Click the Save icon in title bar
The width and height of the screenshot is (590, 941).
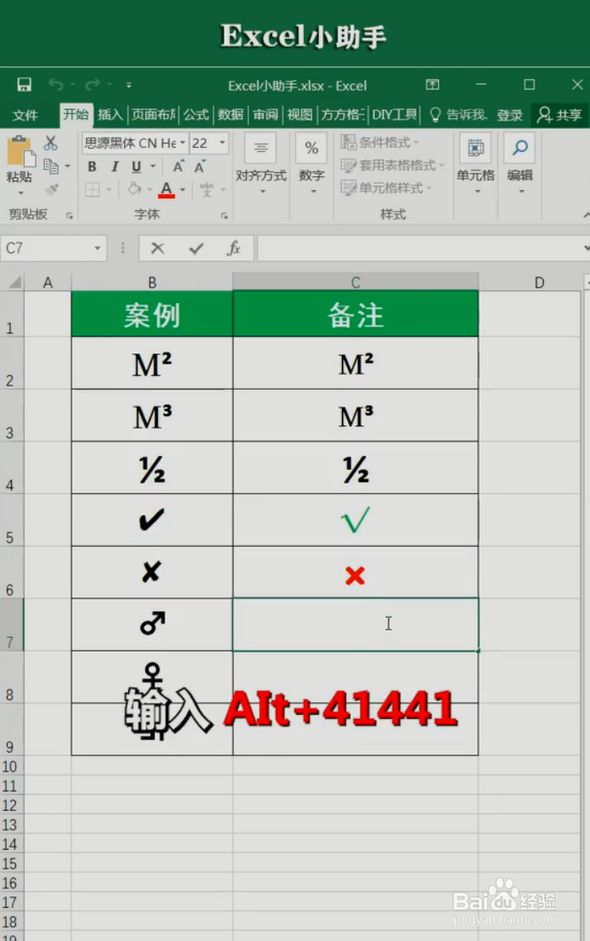pos(24,85)
